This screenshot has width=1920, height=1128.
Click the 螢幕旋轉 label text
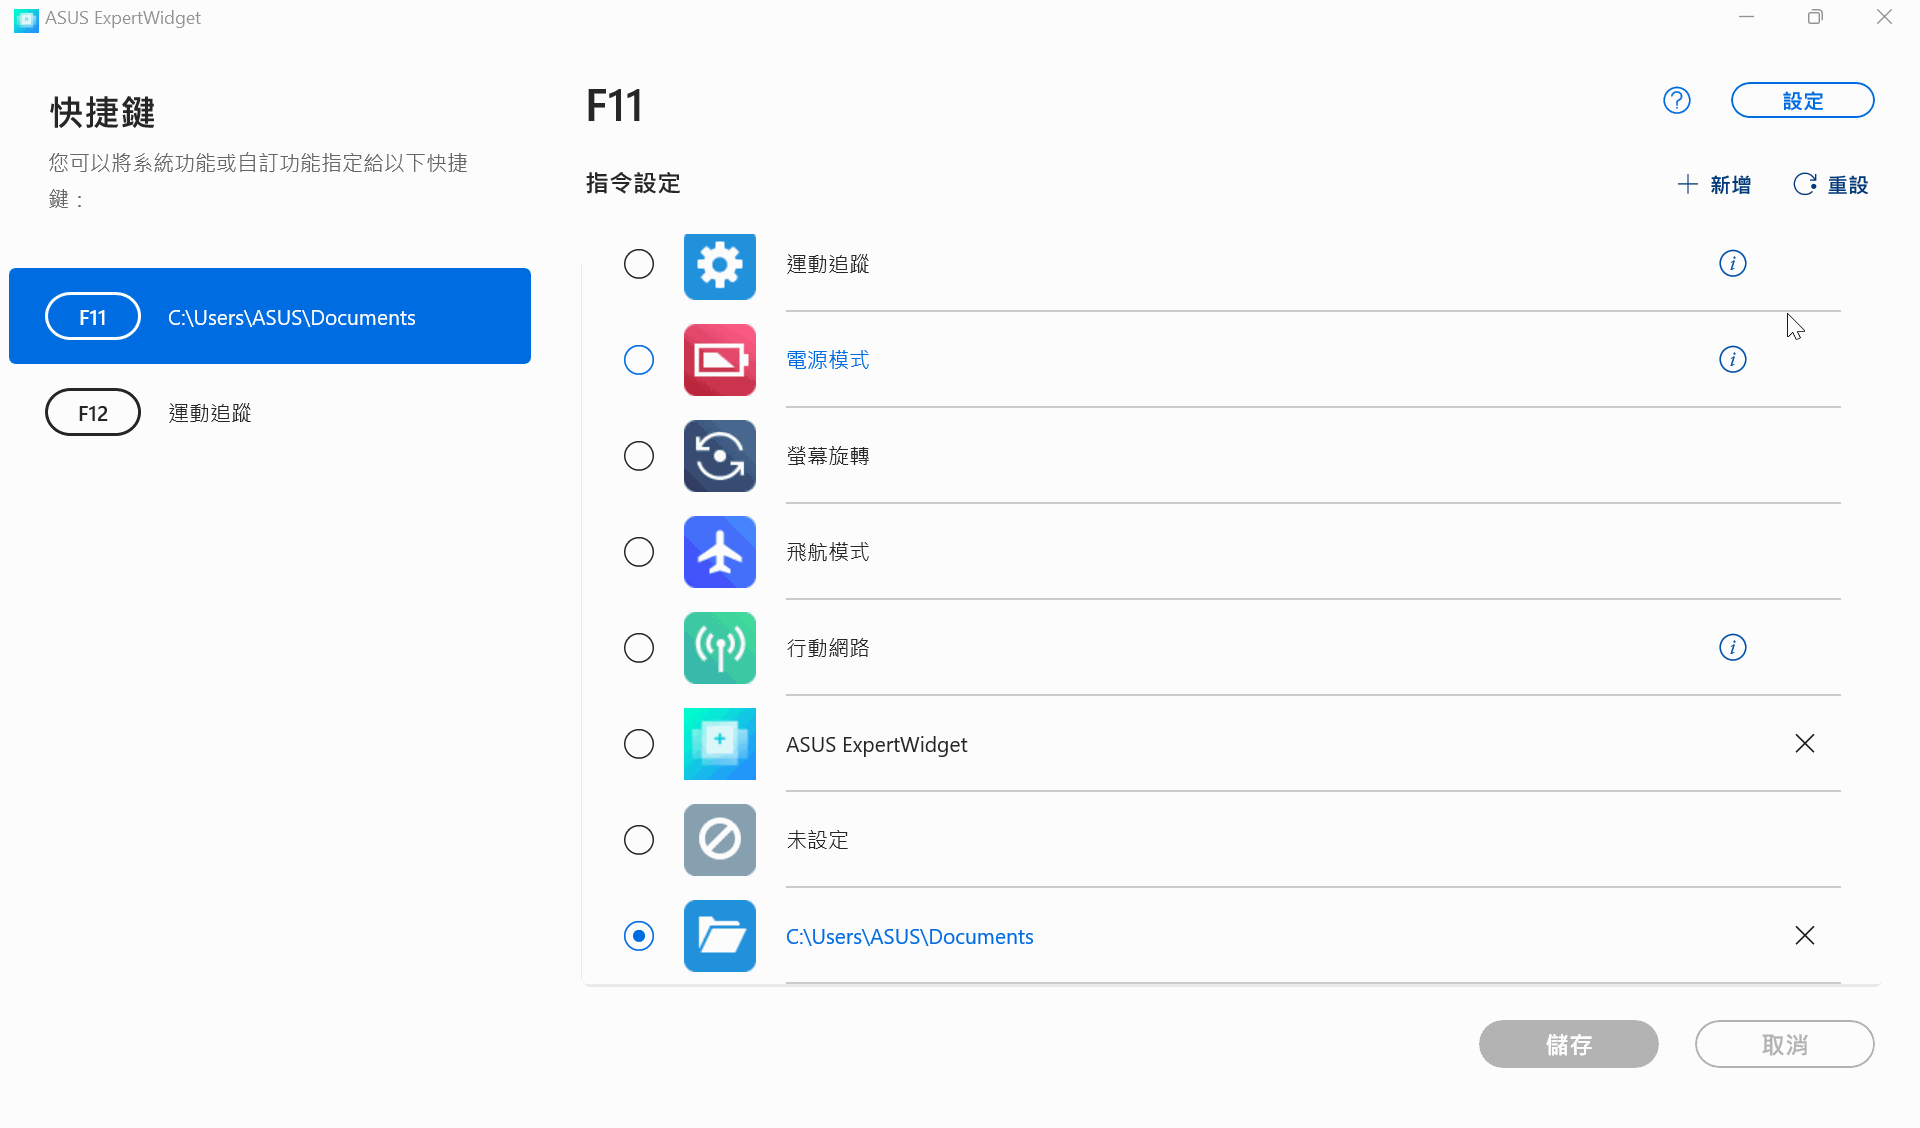click(828, 456)
